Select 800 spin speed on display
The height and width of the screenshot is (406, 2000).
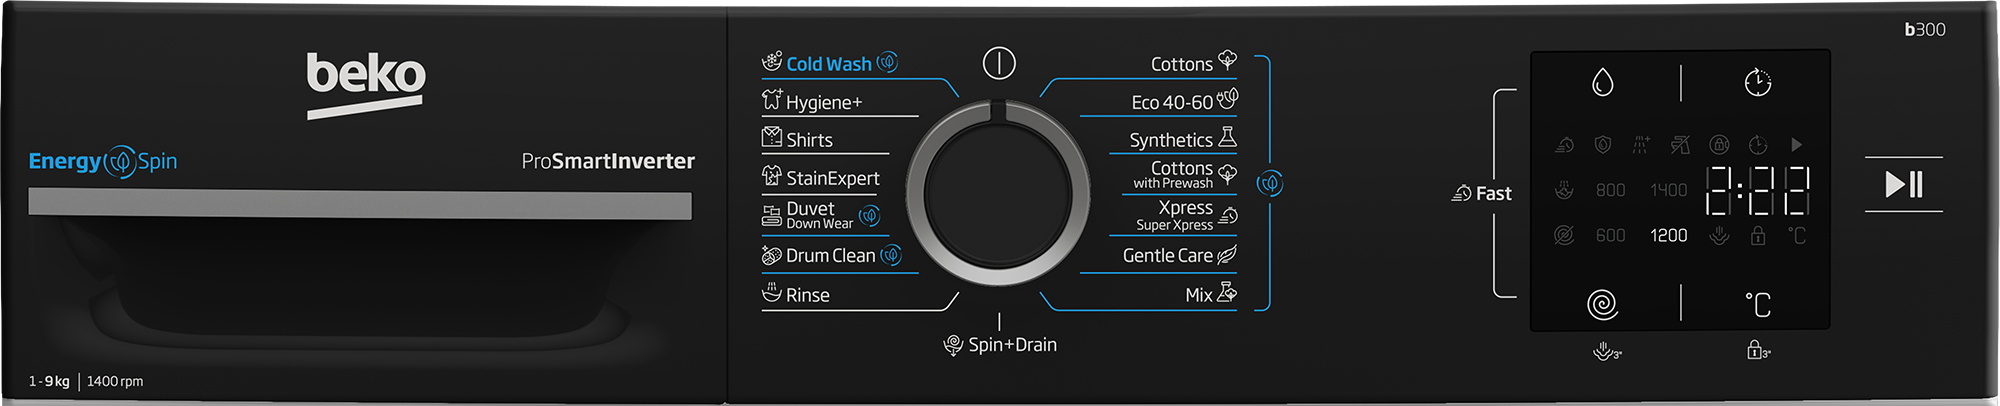(x=1610, y=190)
